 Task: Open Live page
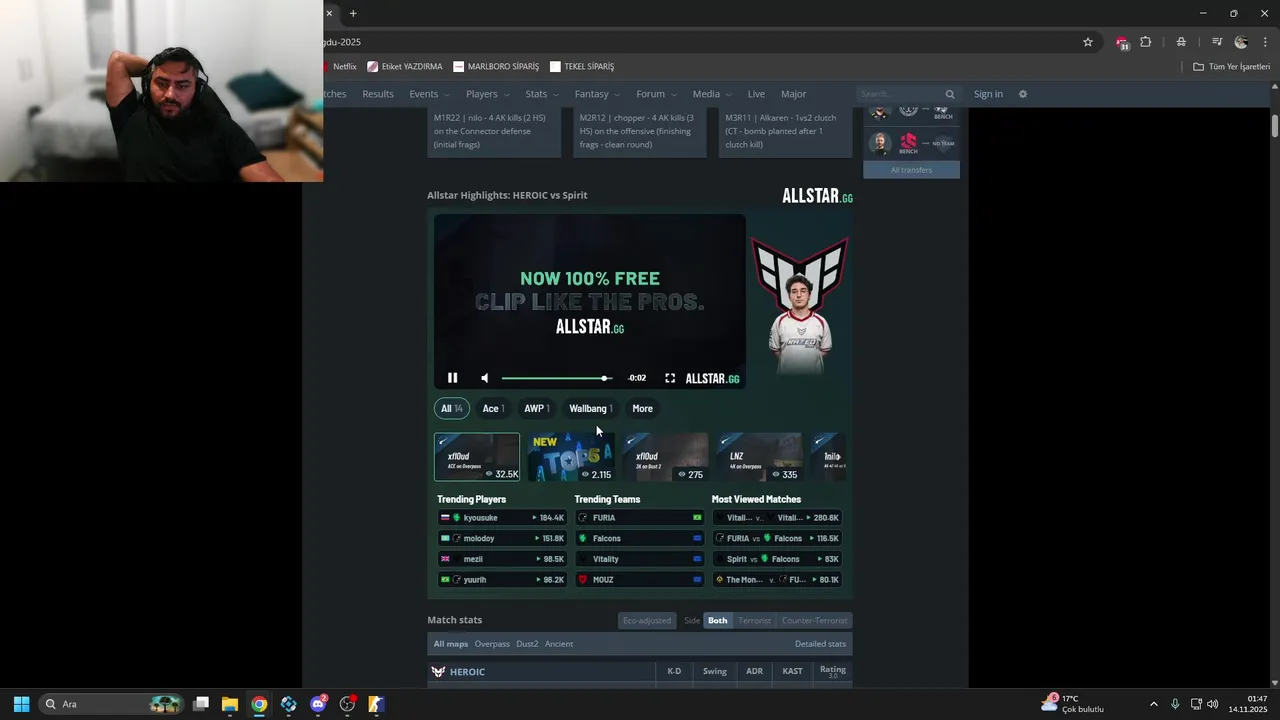pos(756,94)
